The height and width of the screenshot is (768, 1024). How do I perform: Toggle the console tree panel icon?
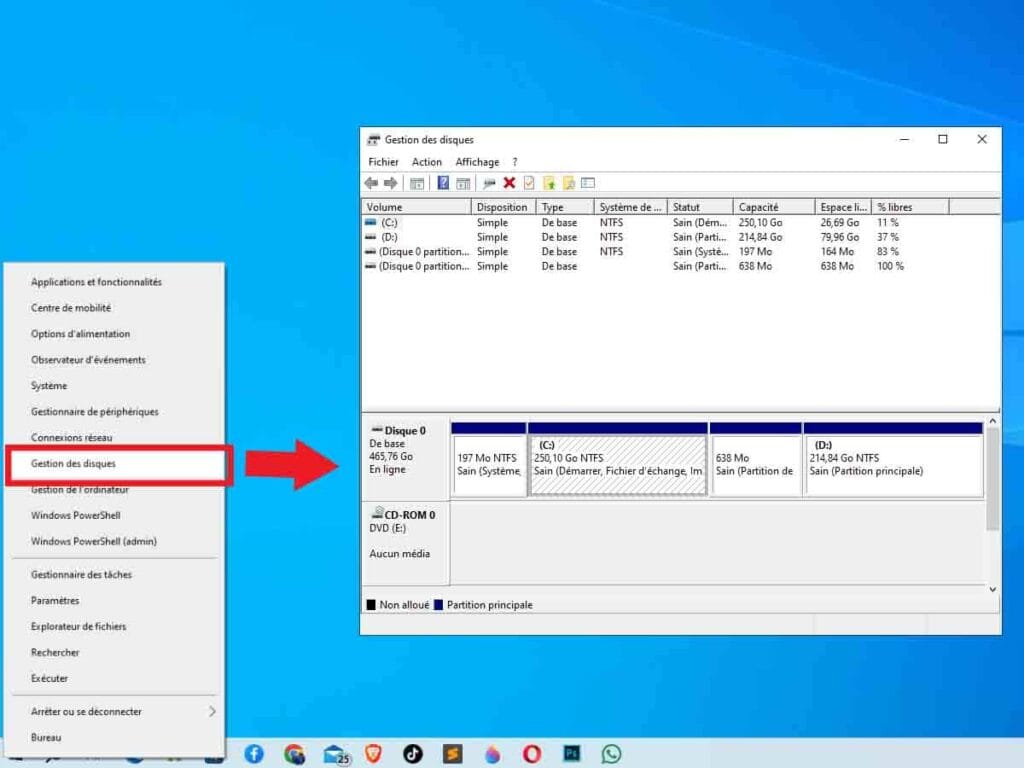coord(417,183)
